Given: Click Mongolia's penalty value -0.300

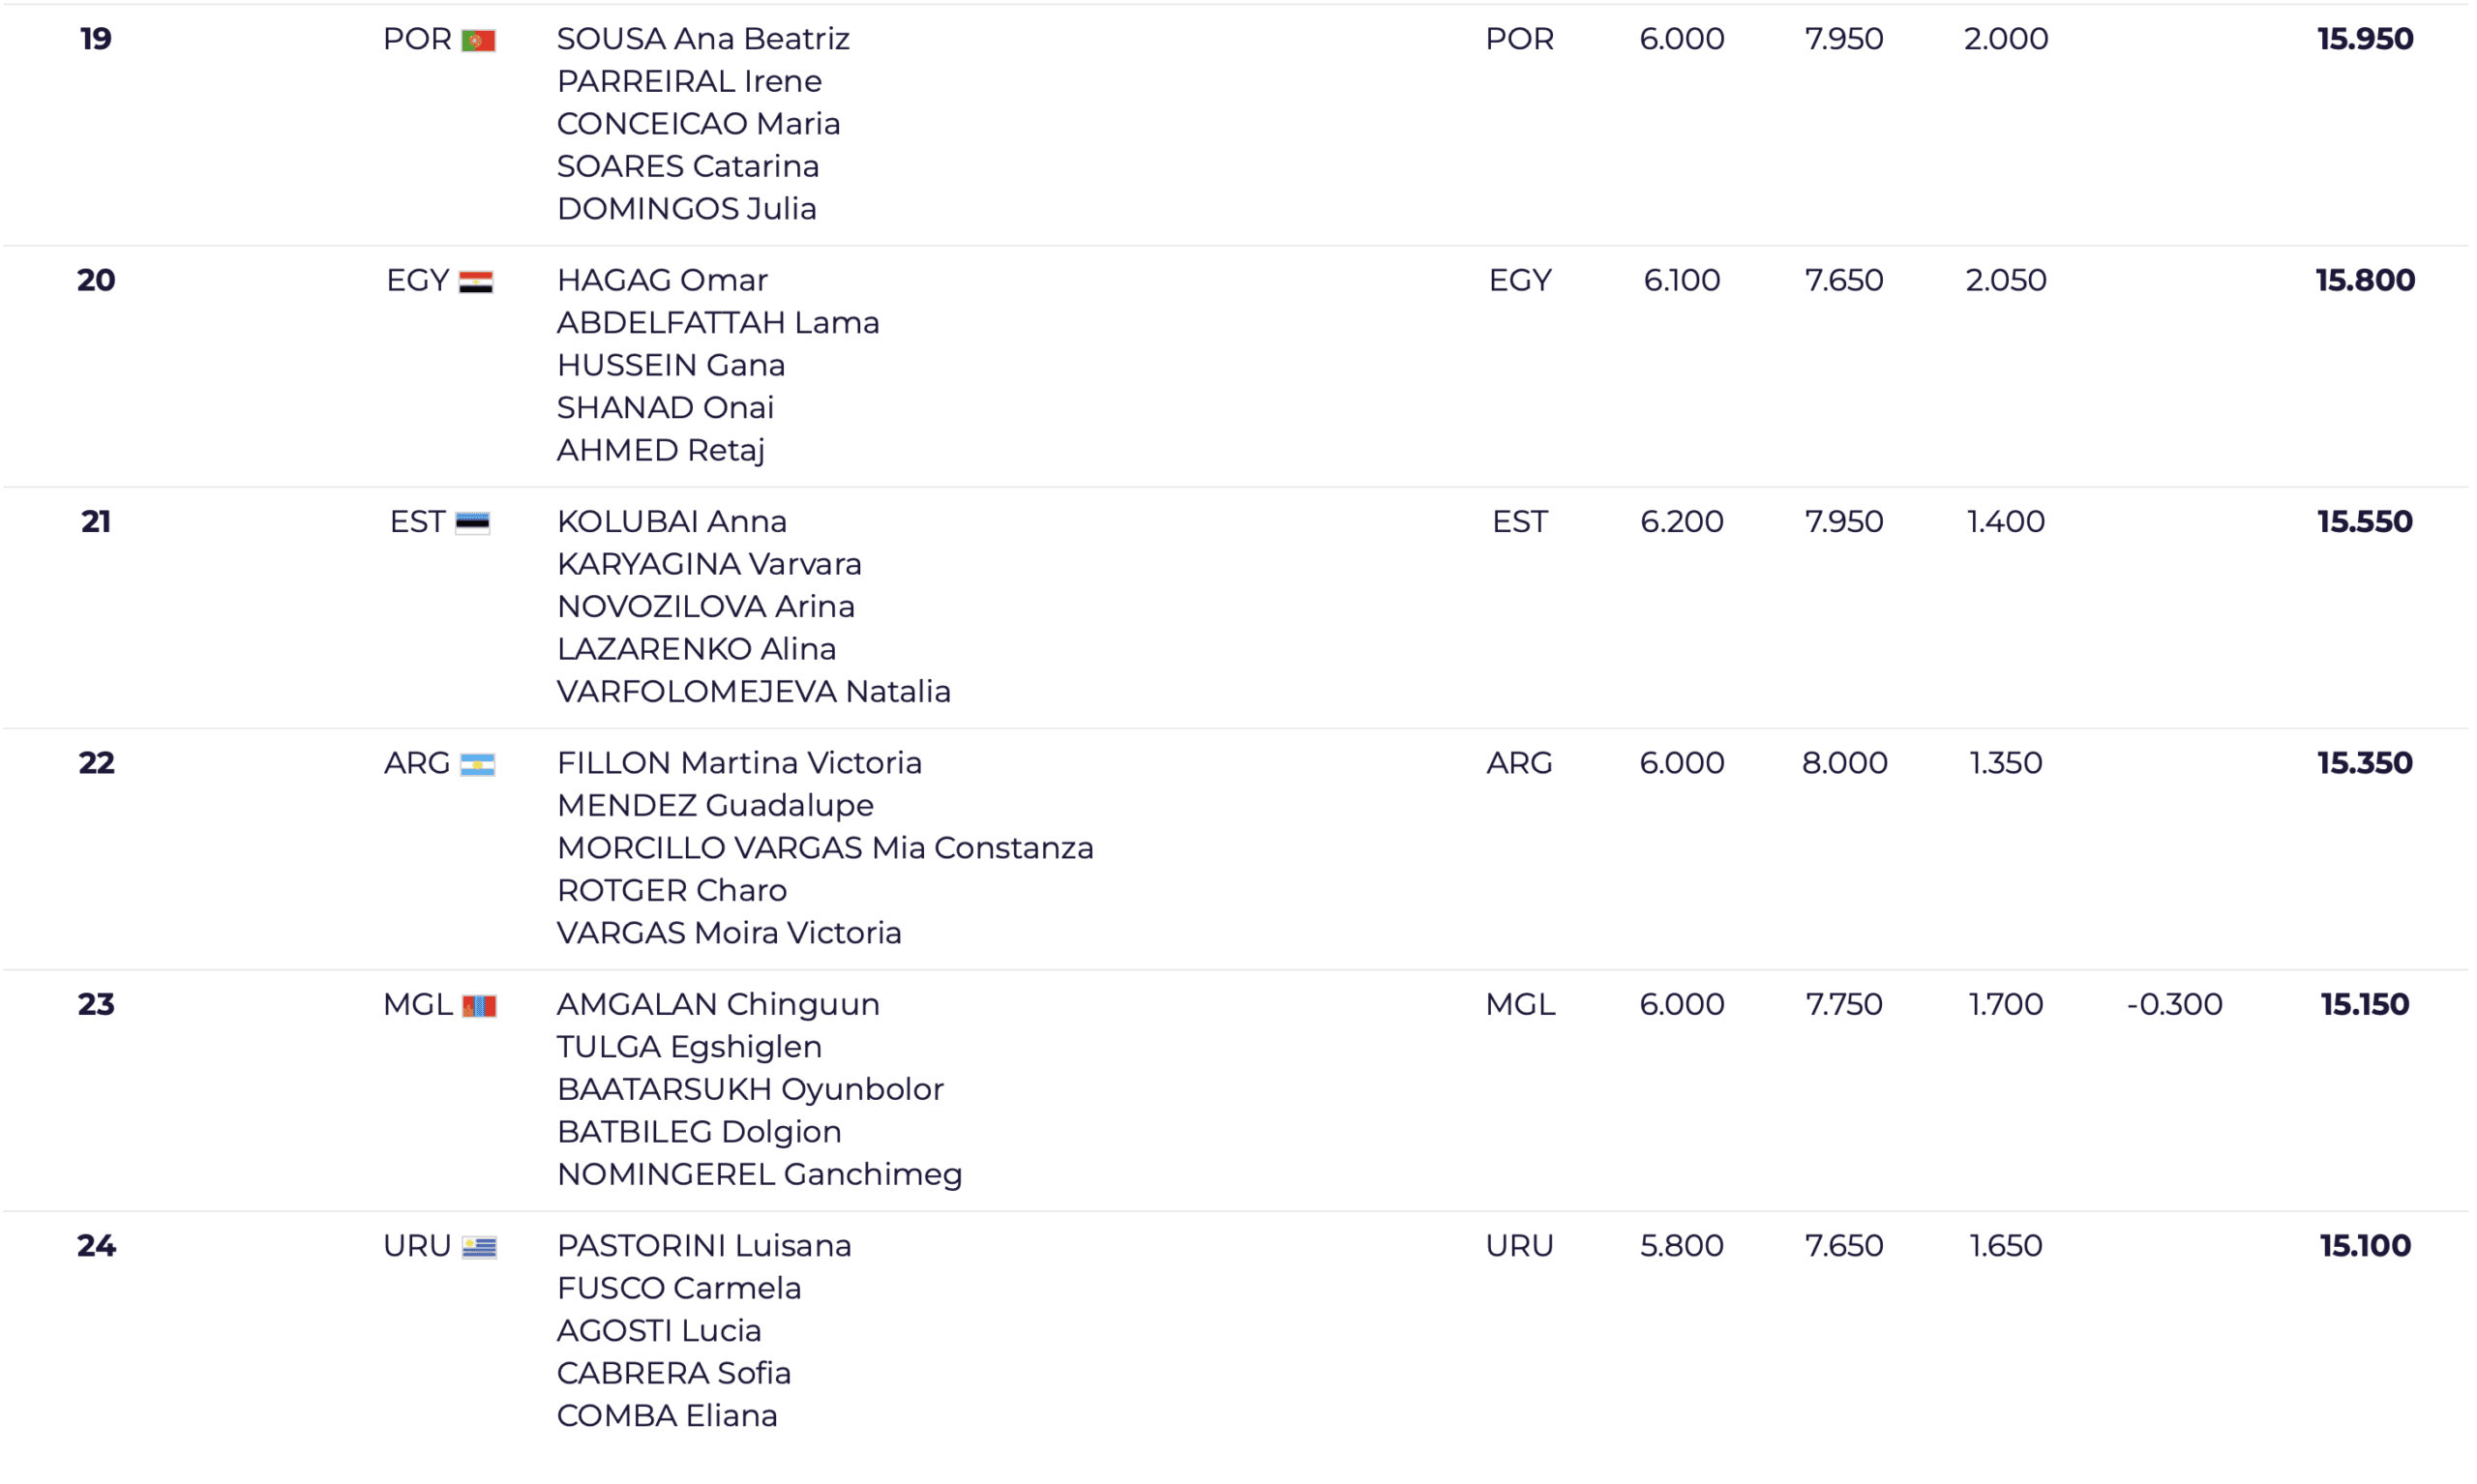Looking at the screenshot, I should coord(2174,1004).
